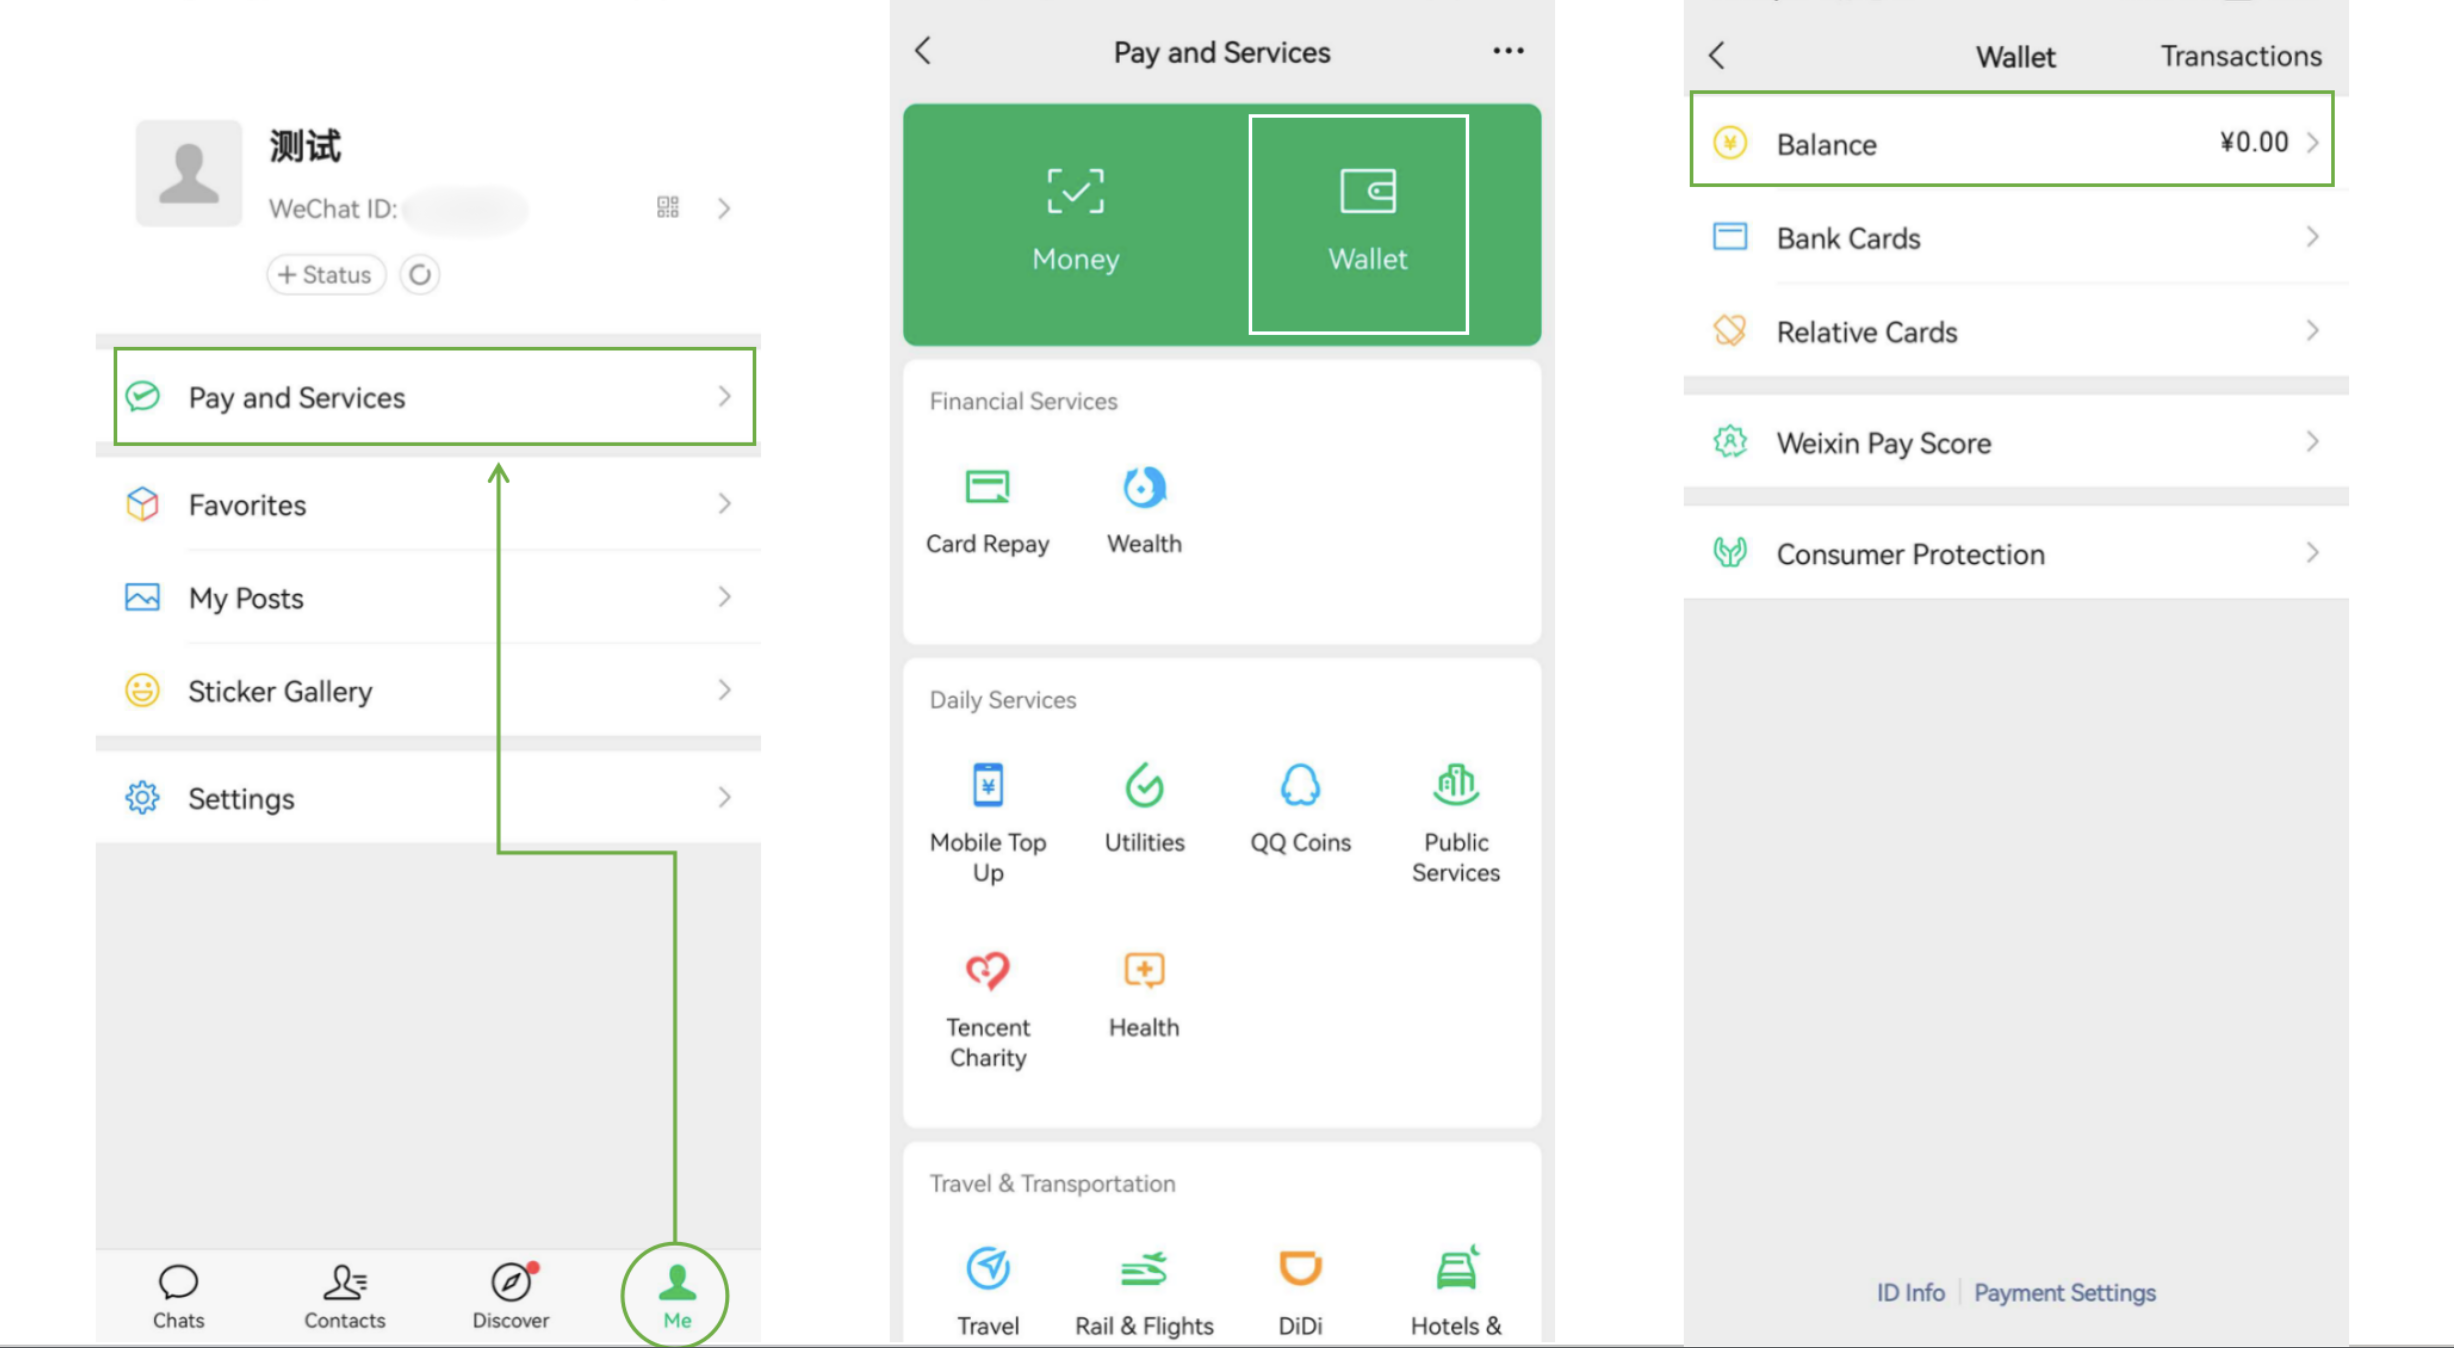Open Mobile Top Up service

[x=988, y=824]
